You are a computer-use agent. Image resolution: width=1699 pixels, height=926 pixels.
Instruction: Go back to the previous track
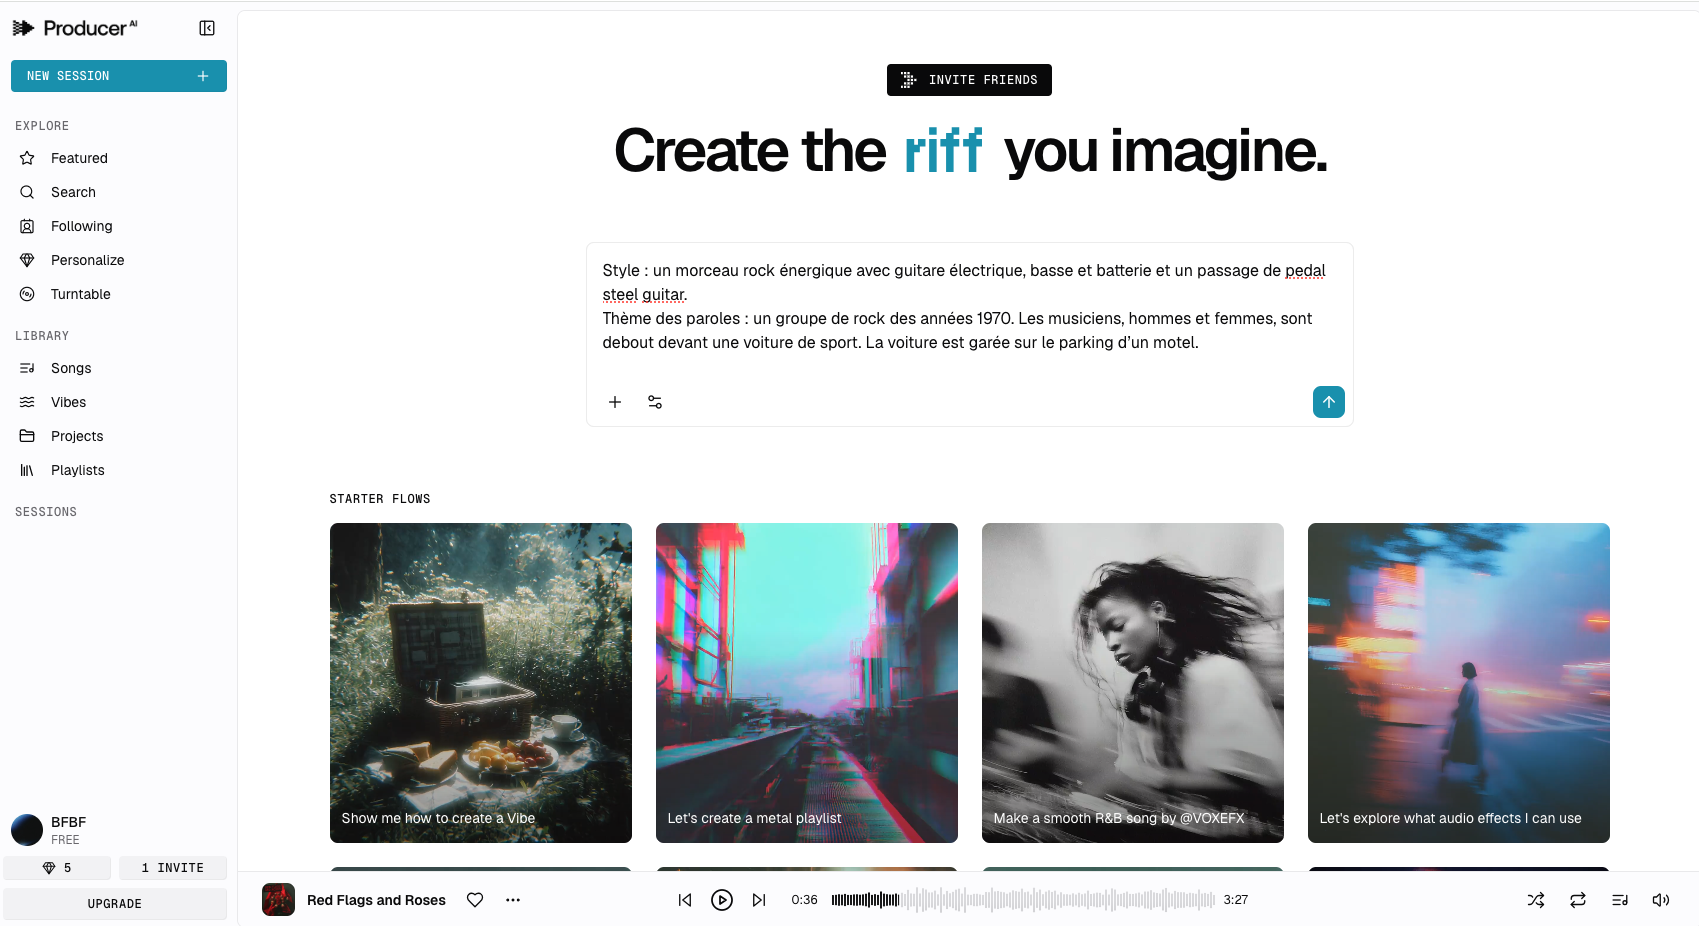(685, 900)
